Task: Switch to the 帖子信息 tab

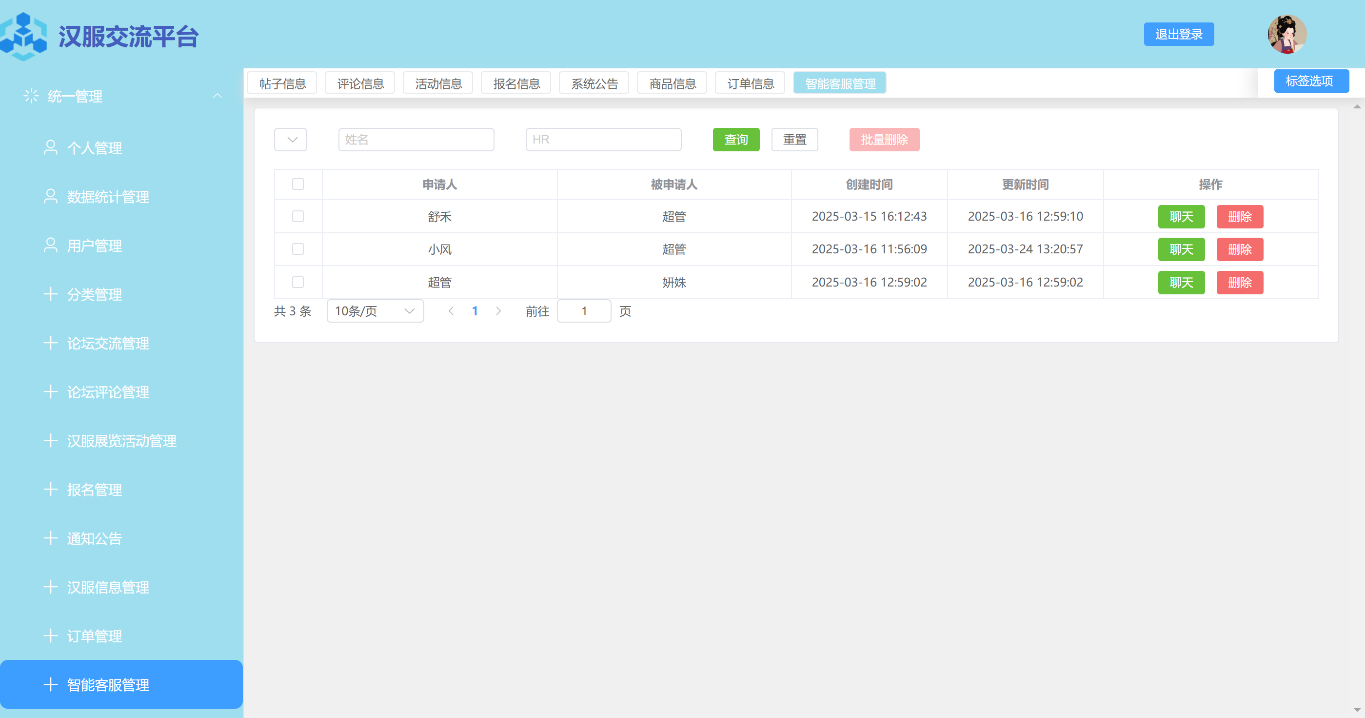Action: [282, 83]
